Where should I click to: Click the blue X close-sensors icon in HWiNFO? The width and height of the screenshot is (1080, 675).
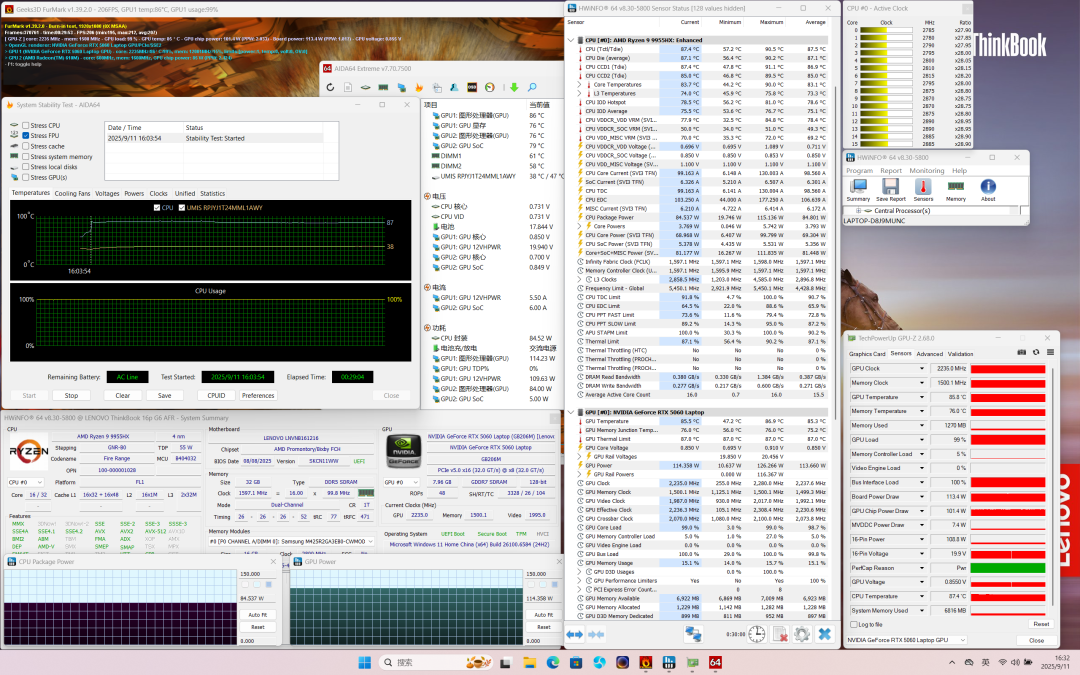click(x=824, y=634)
